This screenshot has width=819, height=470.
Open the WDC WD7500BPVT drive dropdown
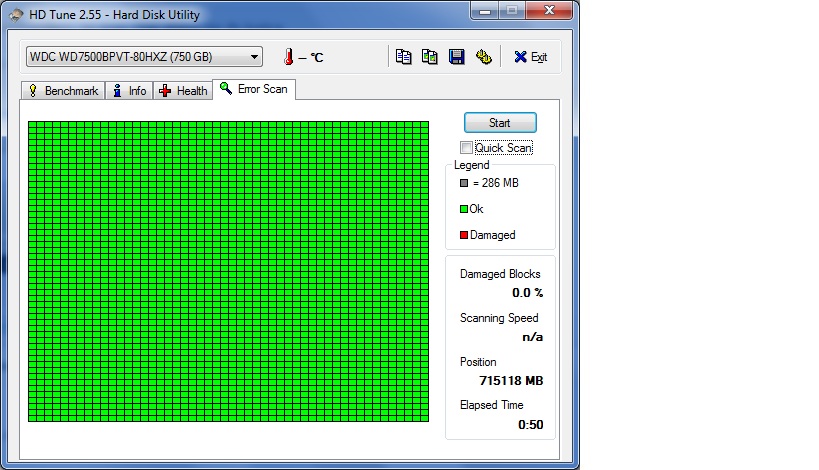(144, 57)
